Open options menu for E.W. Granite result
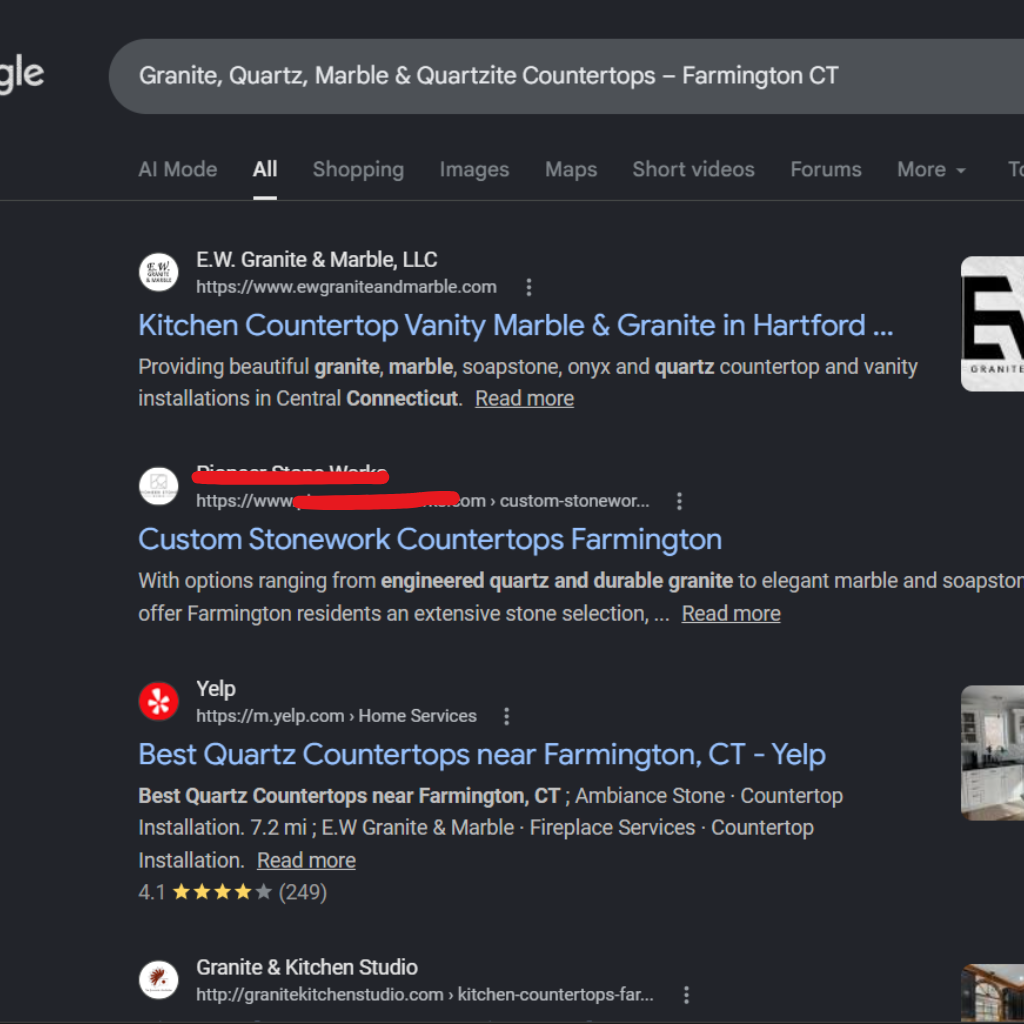Viewport: 1024px width, 1024px height. 528,287
